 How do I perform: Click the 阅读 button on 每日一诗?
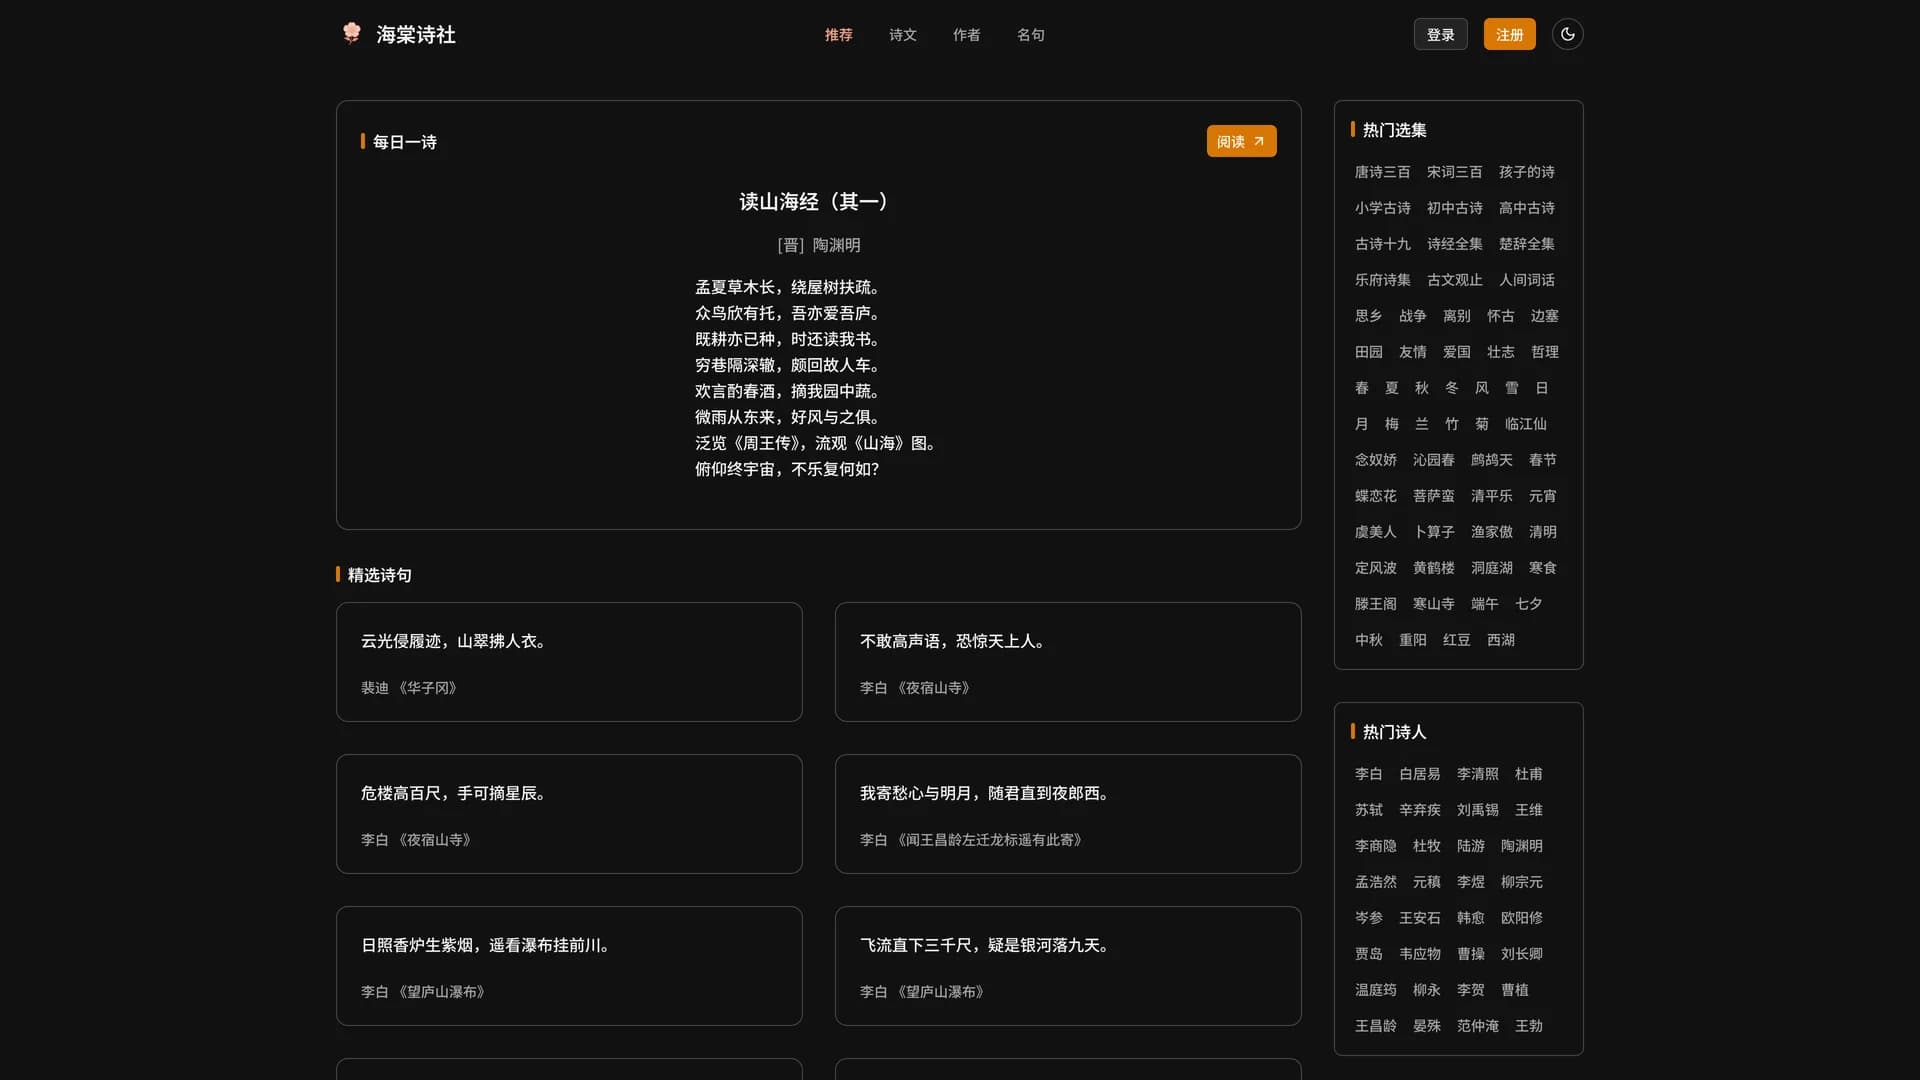[1240, 141]
